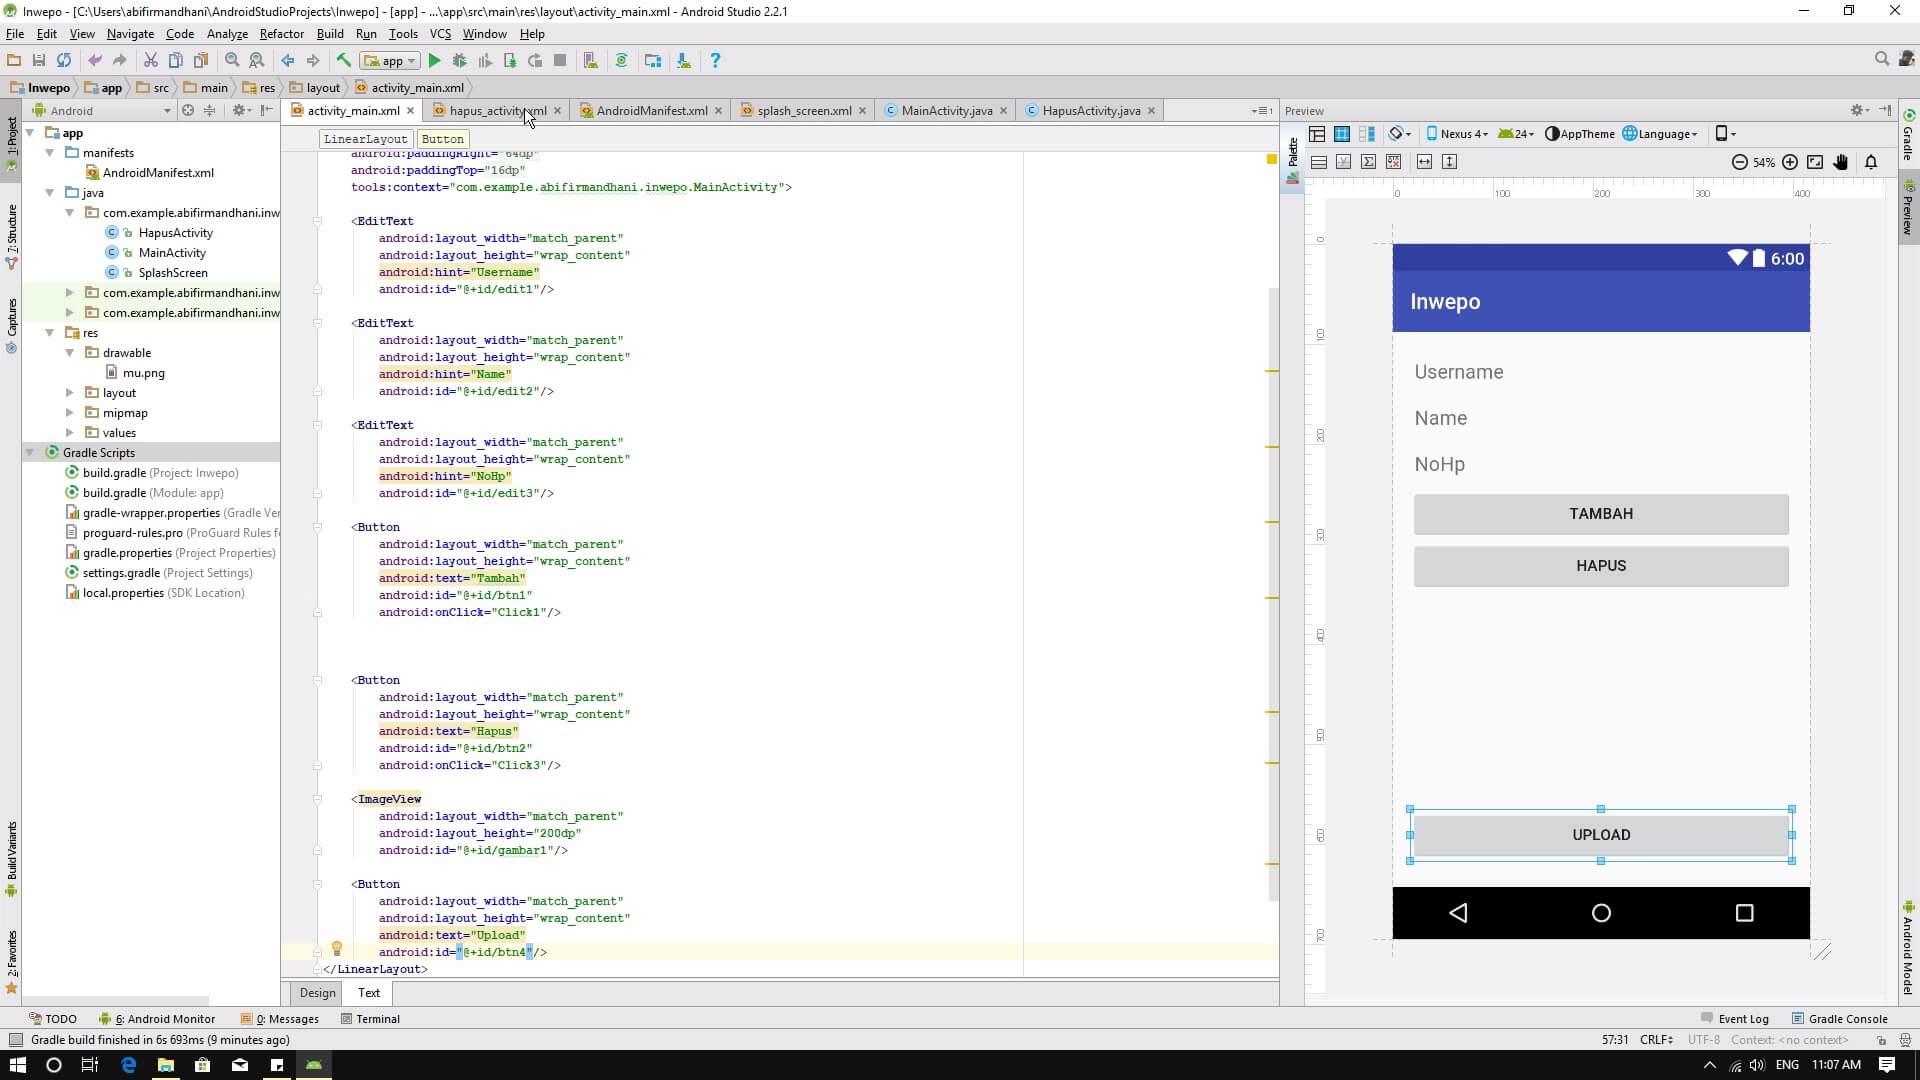
Task: Open the Nexus 4 device dropdown
Action: pyautogui.click(x=1457, y=134)
